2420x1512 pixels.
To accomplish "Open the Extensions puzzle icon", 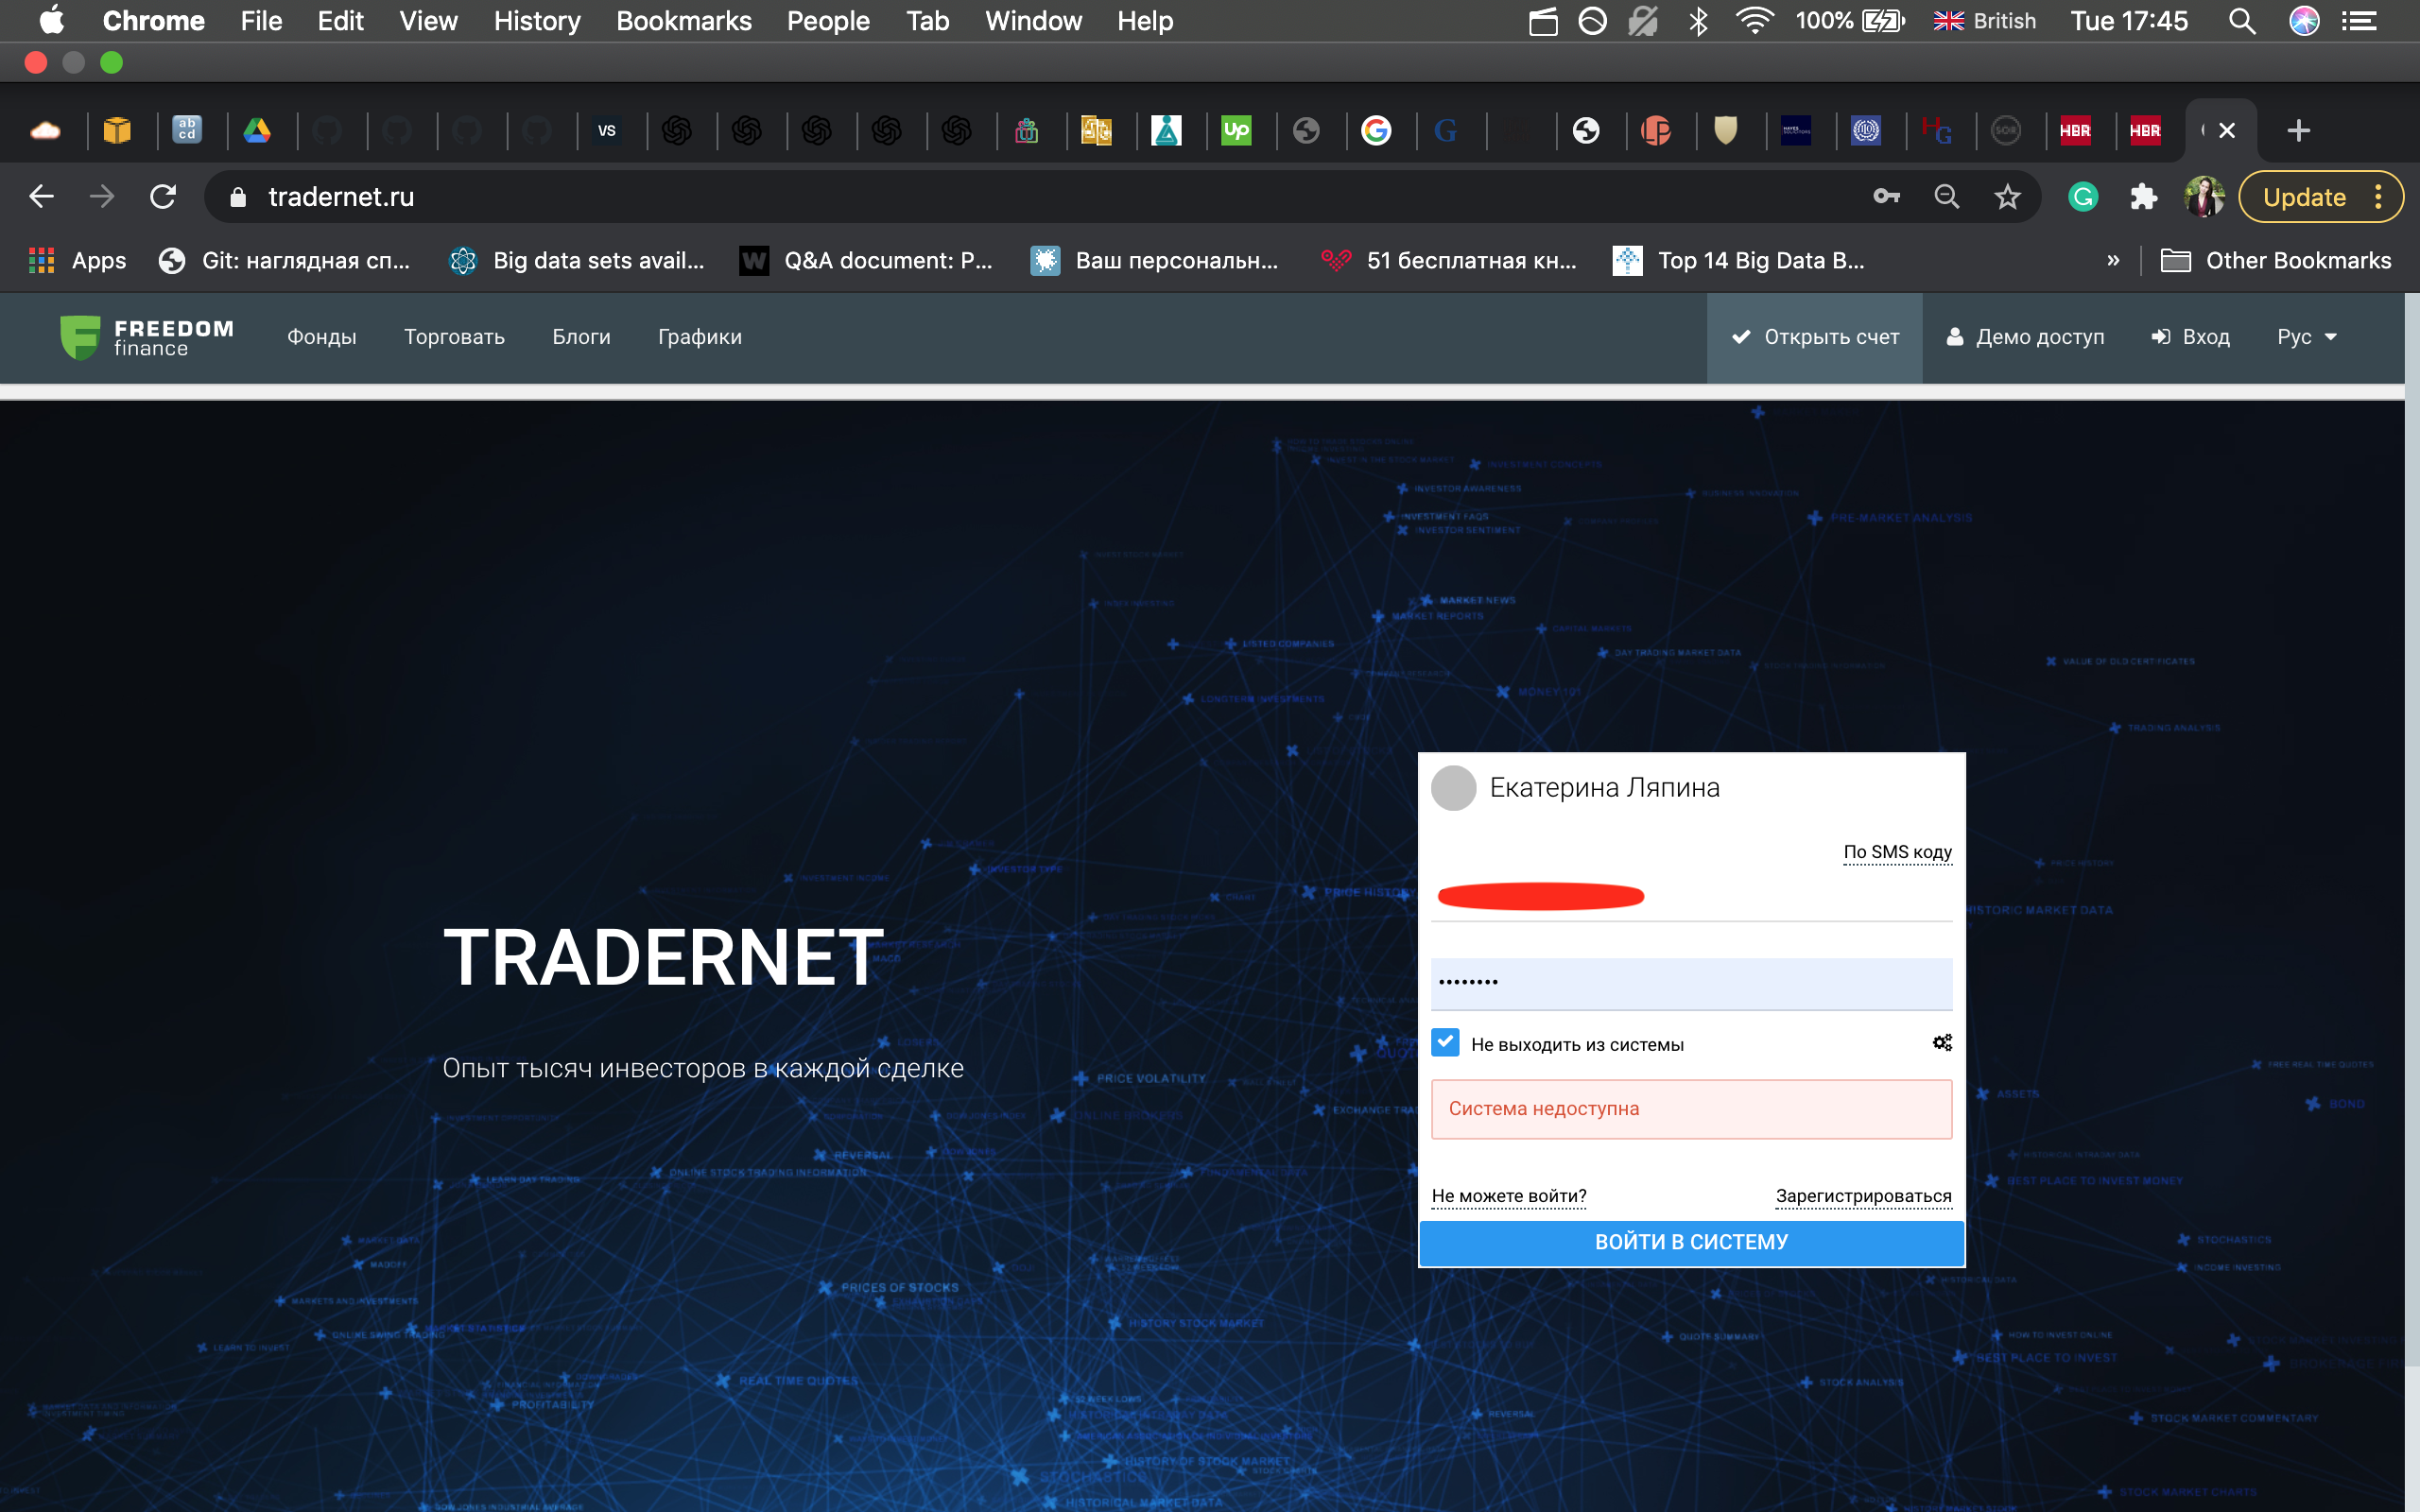I will pyautogui.click(x=2143, y=197).
